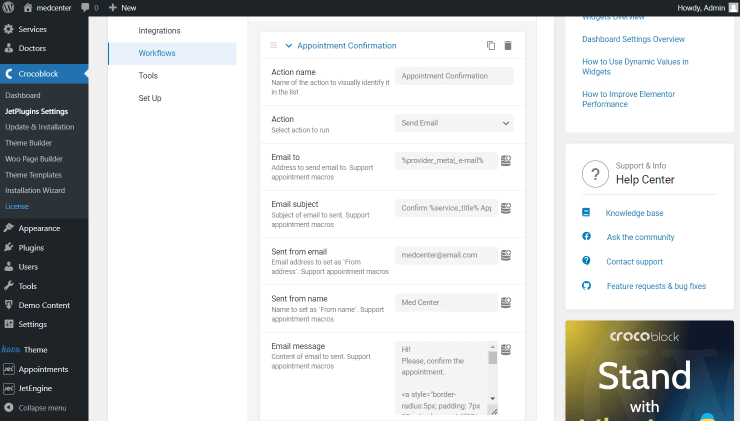Click the Help Center question mark icon
The height and width of the screenshot is (421, 740).
pos(595,174)
